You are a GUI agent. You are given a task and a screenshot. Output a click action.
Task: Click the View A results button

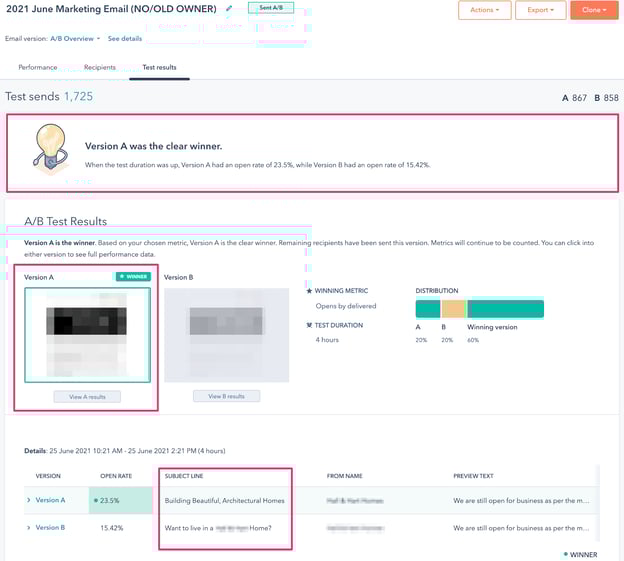click(87, 396)
